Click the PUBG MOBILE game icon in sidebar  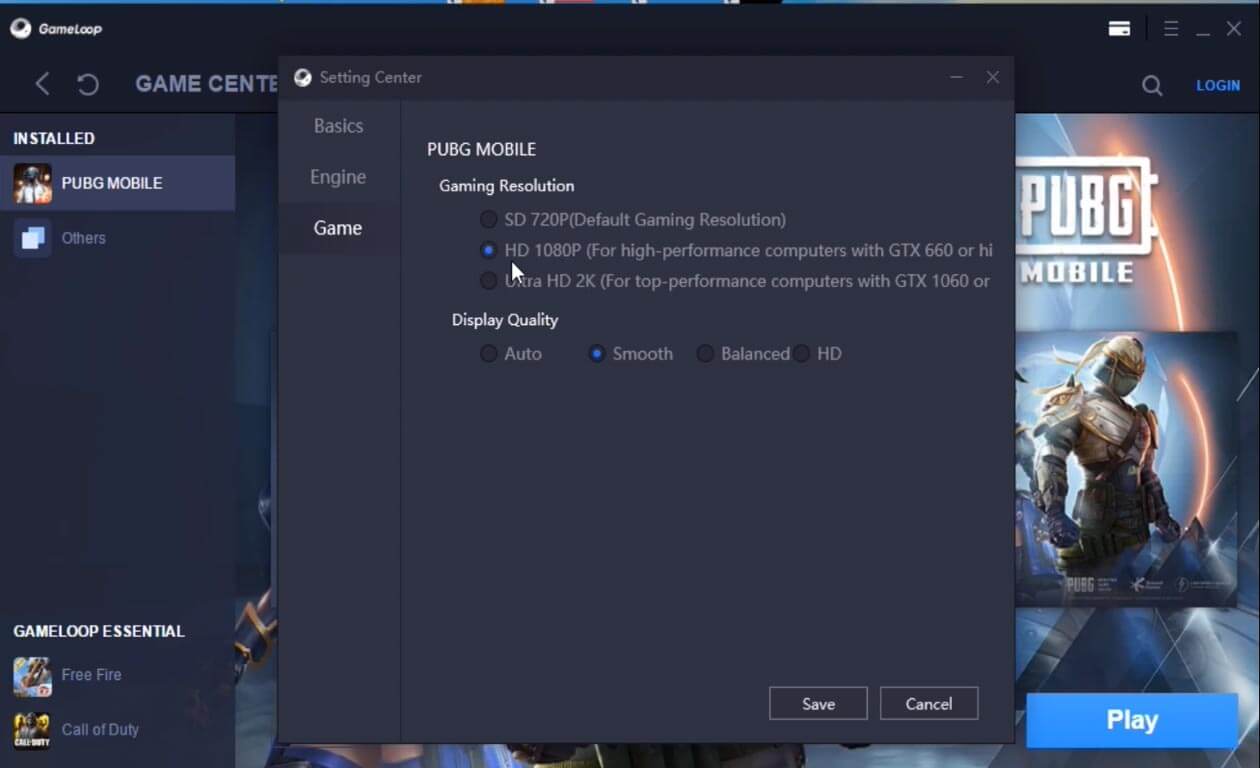pyautogui.click(x=32, y=183)
